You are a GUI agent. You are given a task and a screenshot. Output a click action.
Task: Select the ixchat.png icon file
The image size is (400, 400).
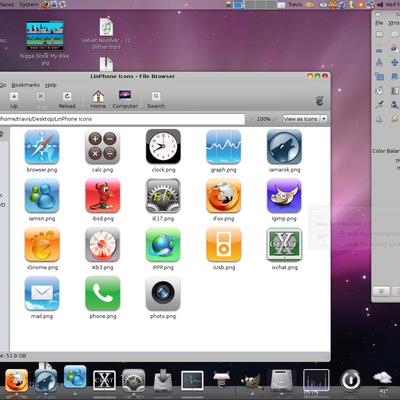click(x=284, y=245)
